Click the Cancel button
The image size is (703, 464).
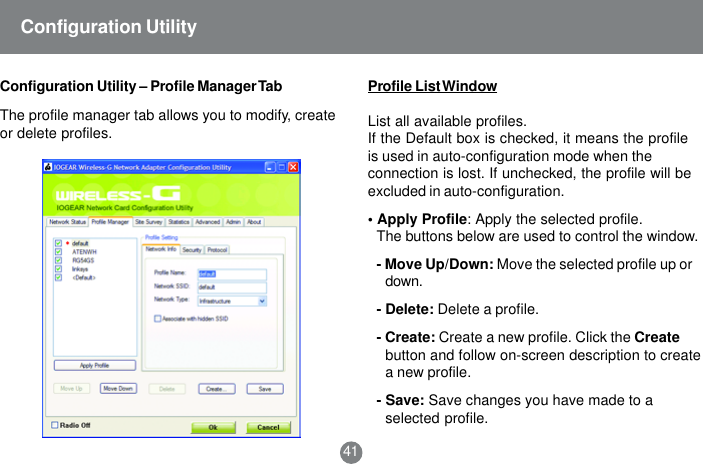[269, 427]
